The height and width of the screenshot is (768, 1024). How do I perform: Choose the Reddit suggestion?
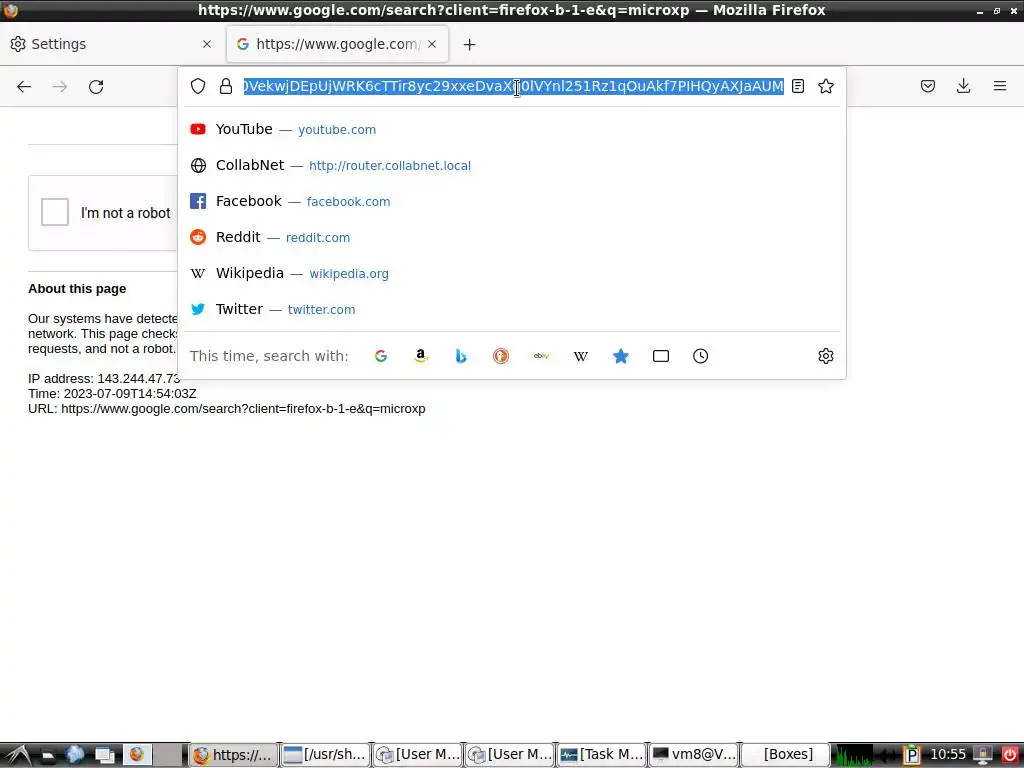[511, 237]
